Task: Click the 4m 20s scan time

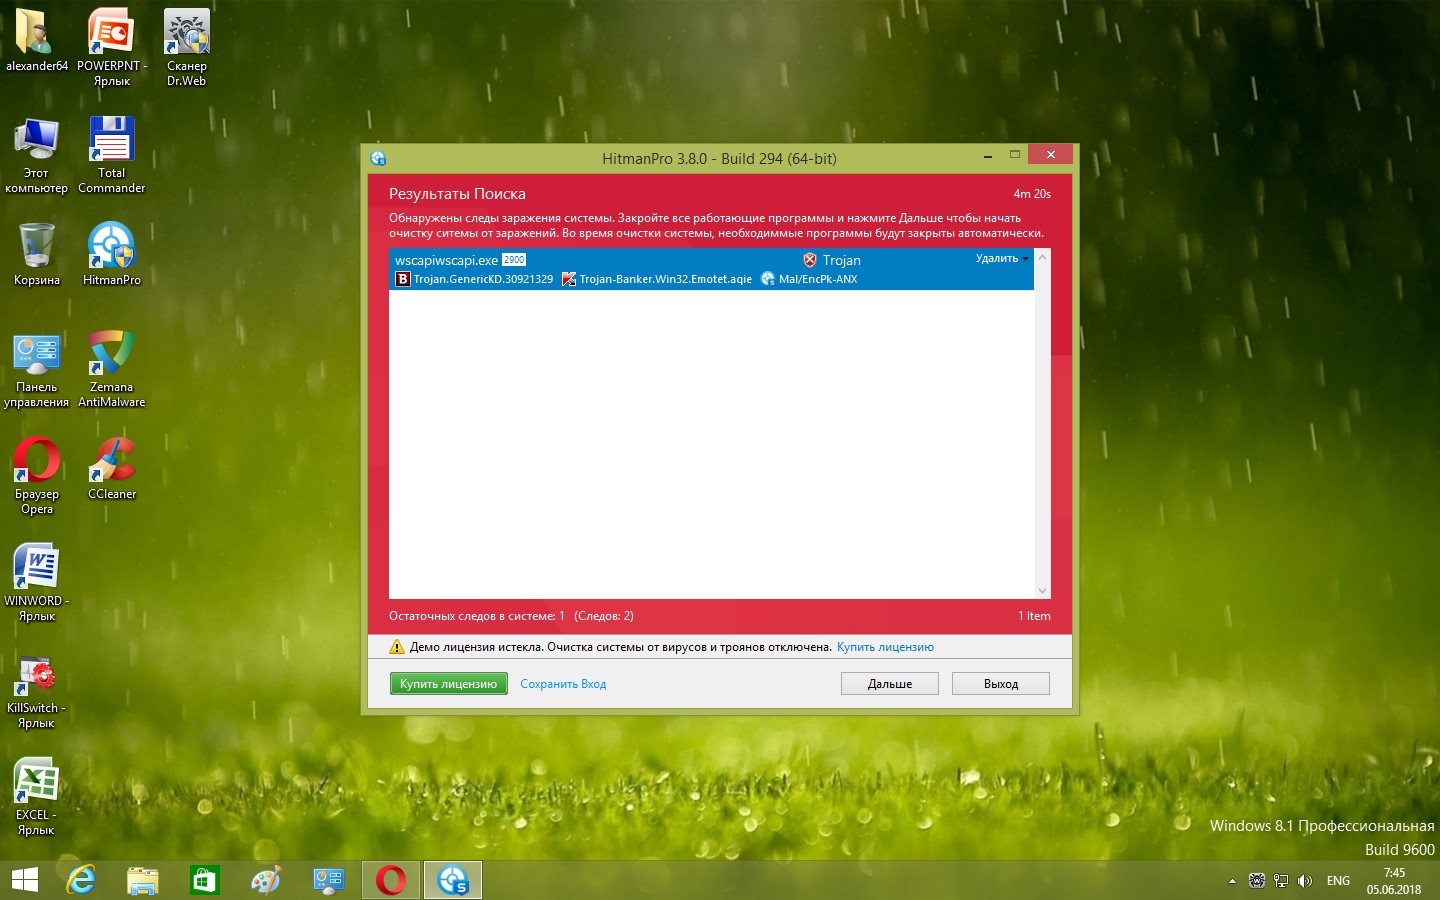Action: [1032, 194]
